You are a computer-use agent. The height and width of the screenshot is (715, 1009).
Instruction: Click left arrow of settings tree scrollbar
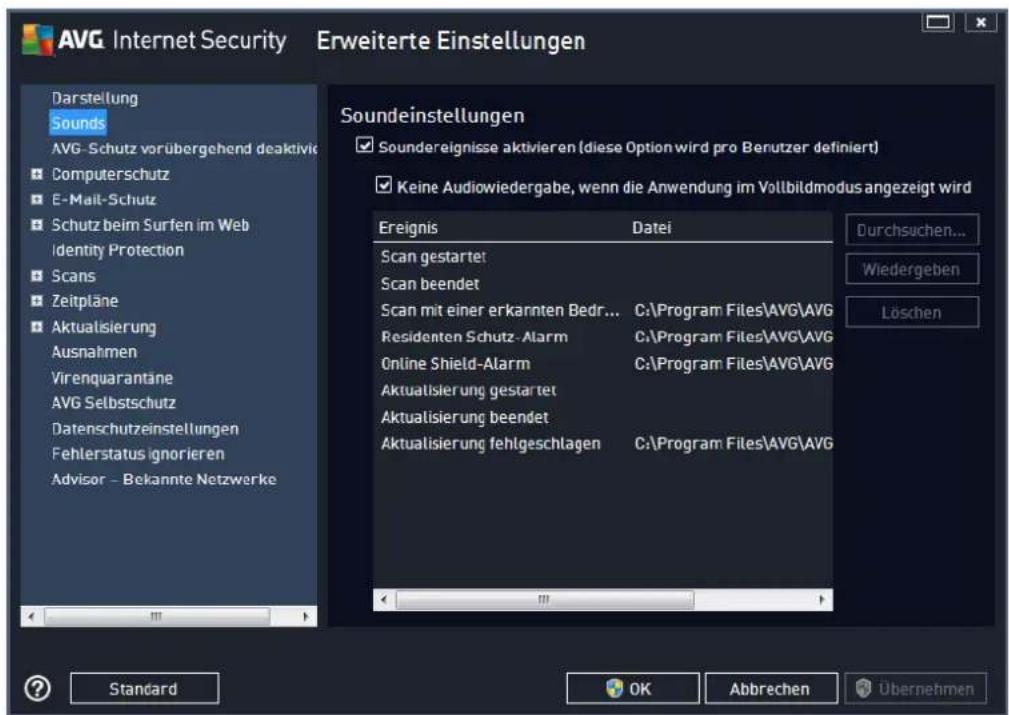click(x=31, y=616)
